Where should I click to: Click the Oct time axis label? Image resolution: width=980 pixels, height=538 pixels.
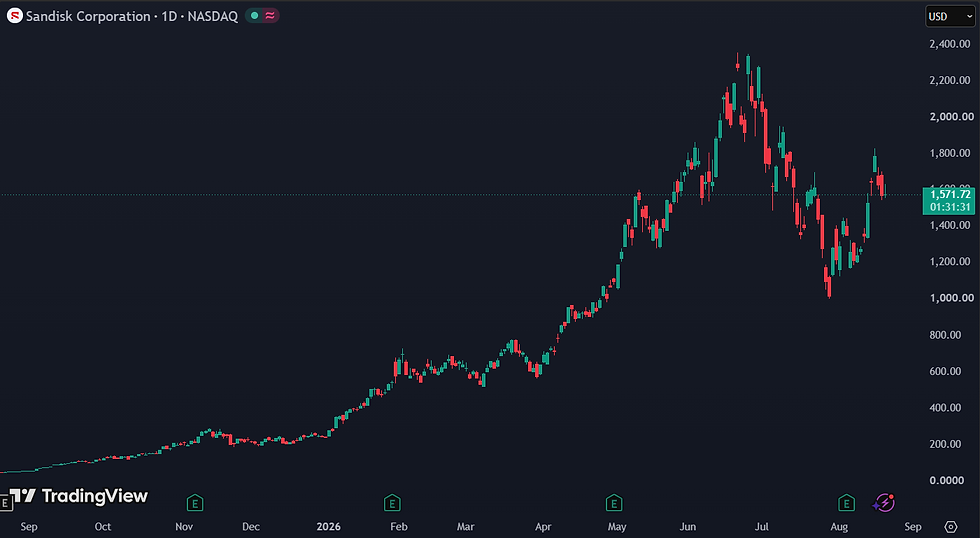click(102, 527)
